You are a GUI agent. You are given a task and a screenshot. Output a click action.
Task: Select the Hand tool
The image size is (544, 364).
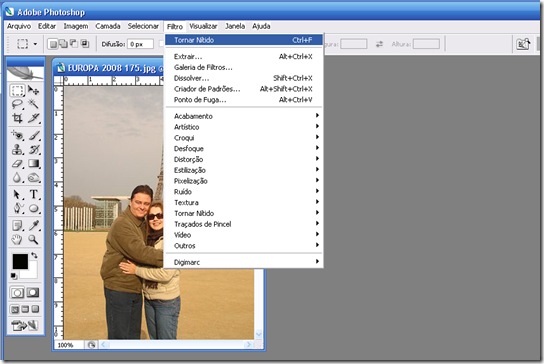point(17,239)
